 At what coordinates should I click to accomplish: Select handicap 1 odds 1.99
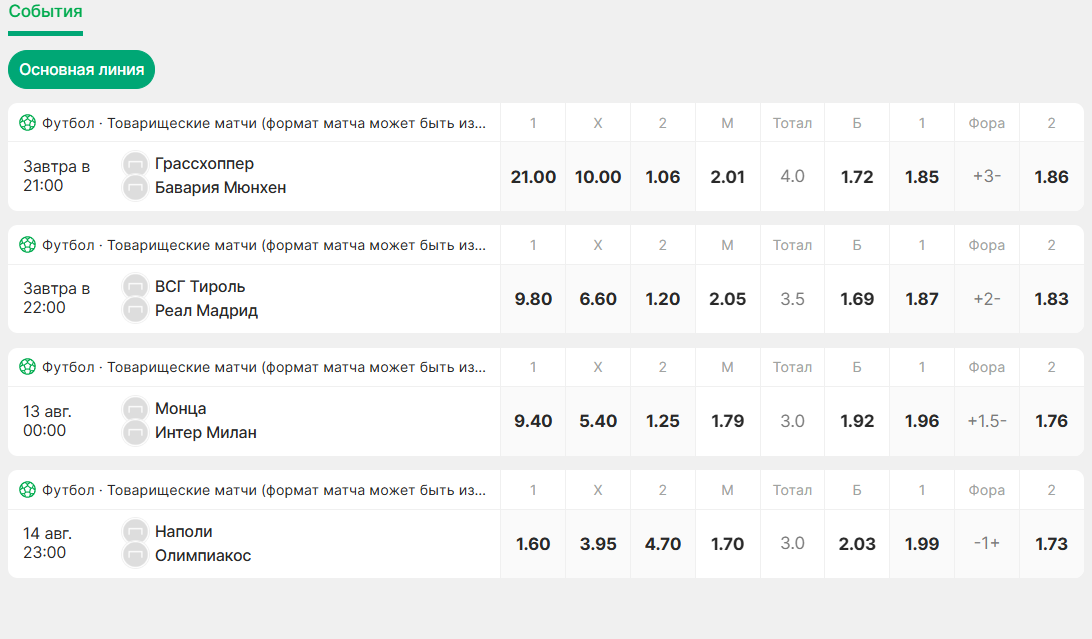[x=921, y=544]
